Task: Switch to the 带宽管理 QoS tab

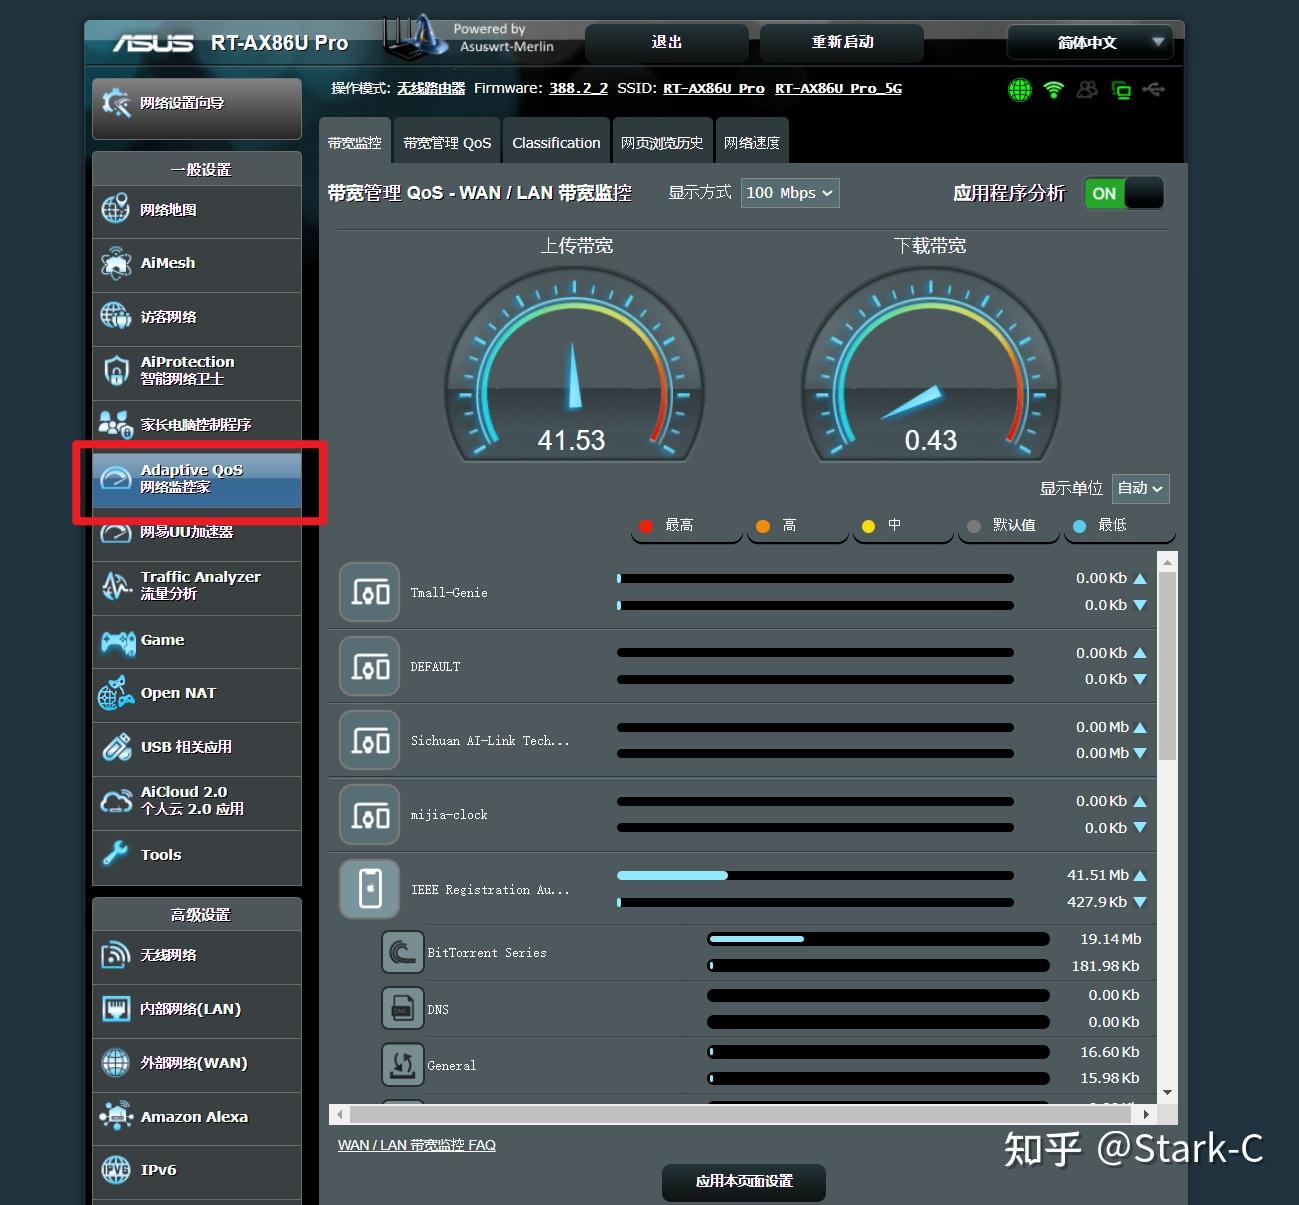Action: (x=447, y=142)
